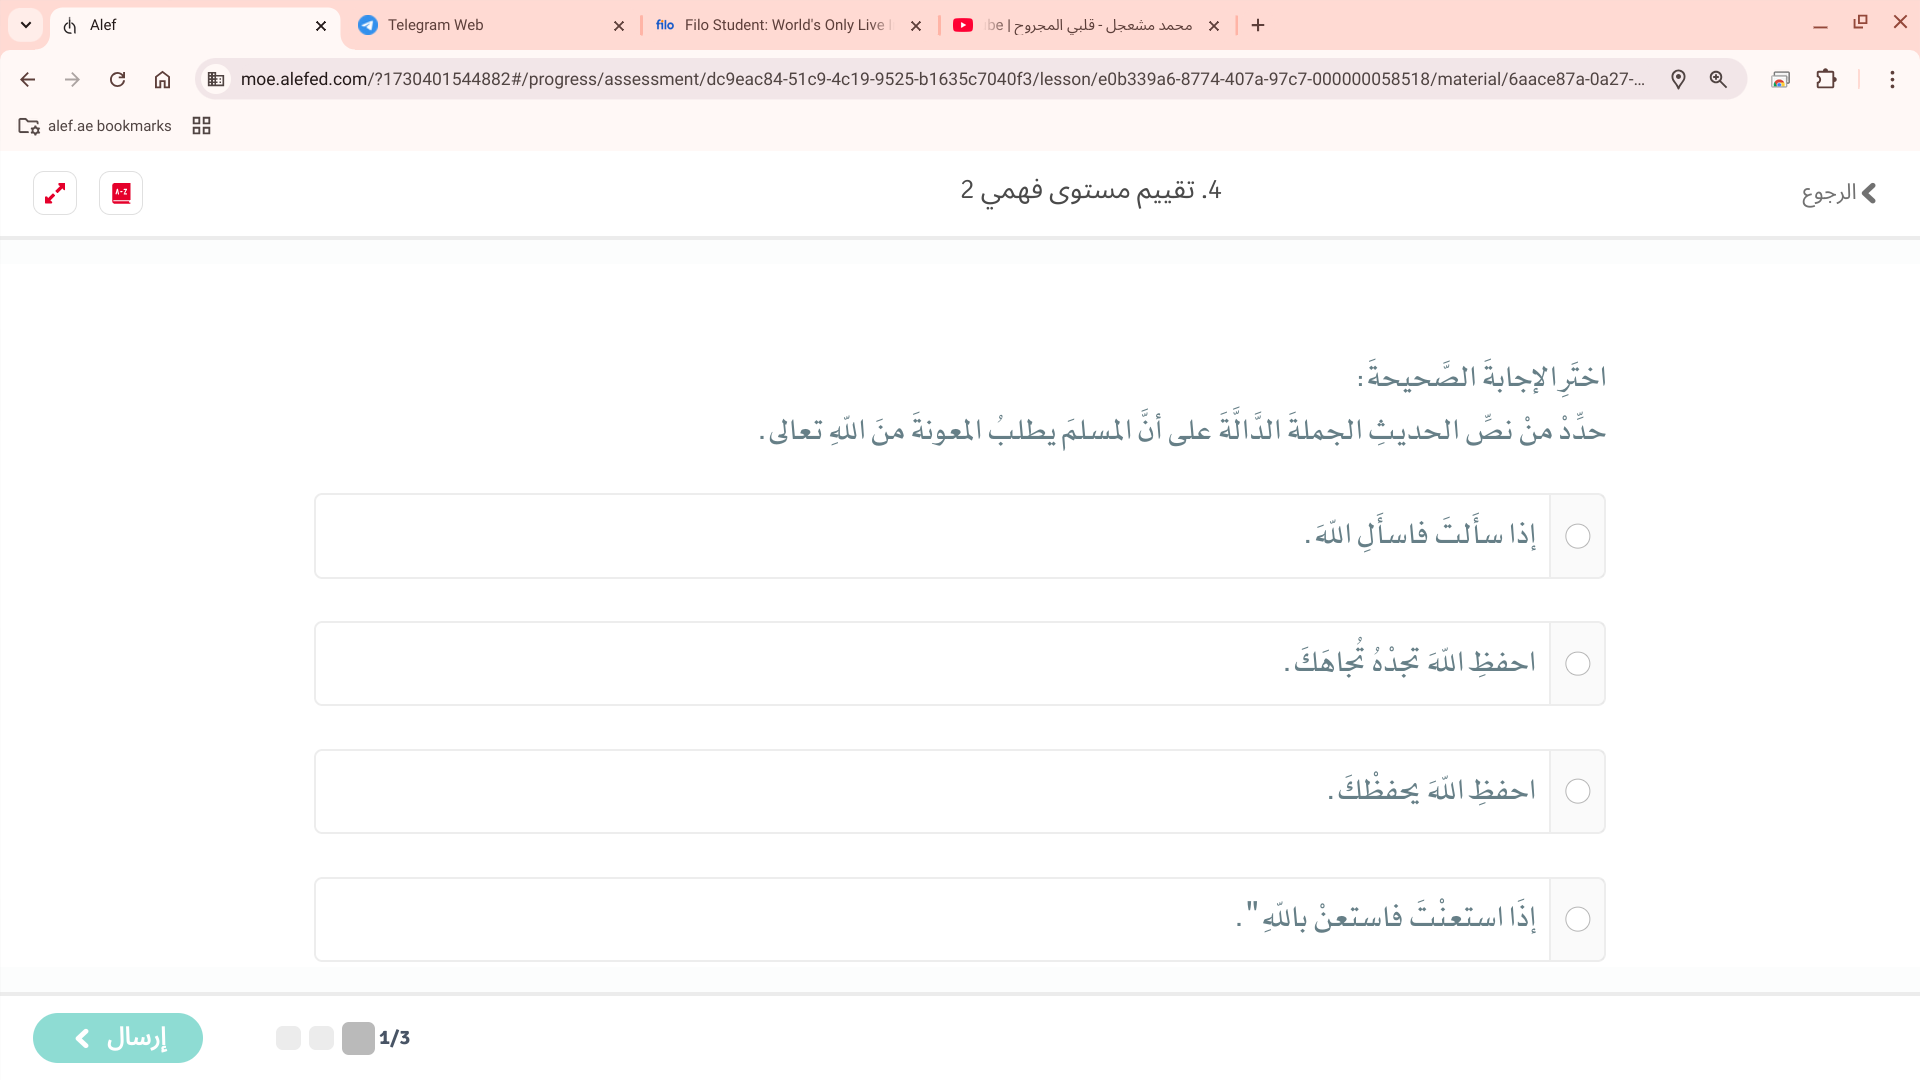Click the current question progress indicator square

358,1038
